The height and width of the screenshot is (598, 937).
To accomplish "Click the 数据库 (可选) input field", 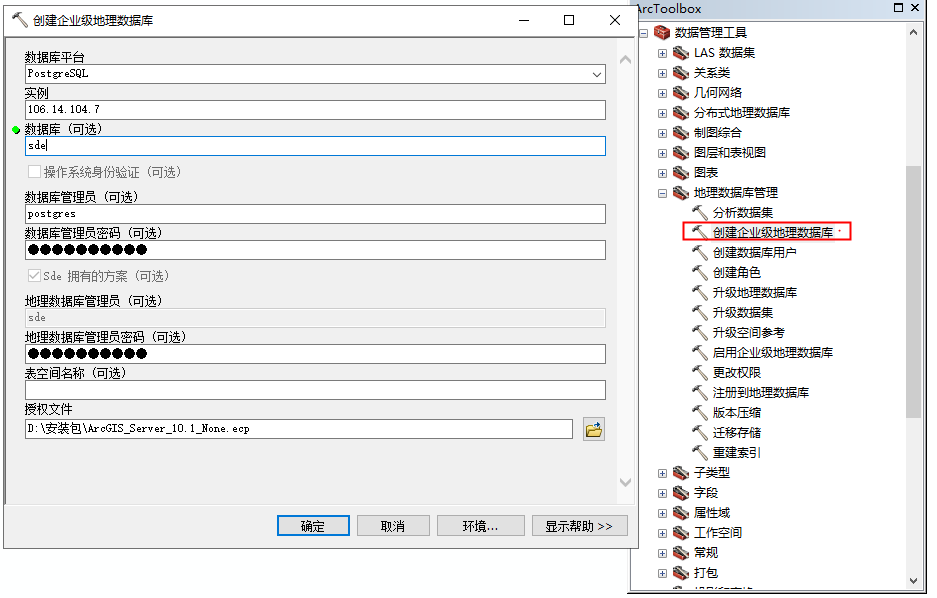I will 315,146.
